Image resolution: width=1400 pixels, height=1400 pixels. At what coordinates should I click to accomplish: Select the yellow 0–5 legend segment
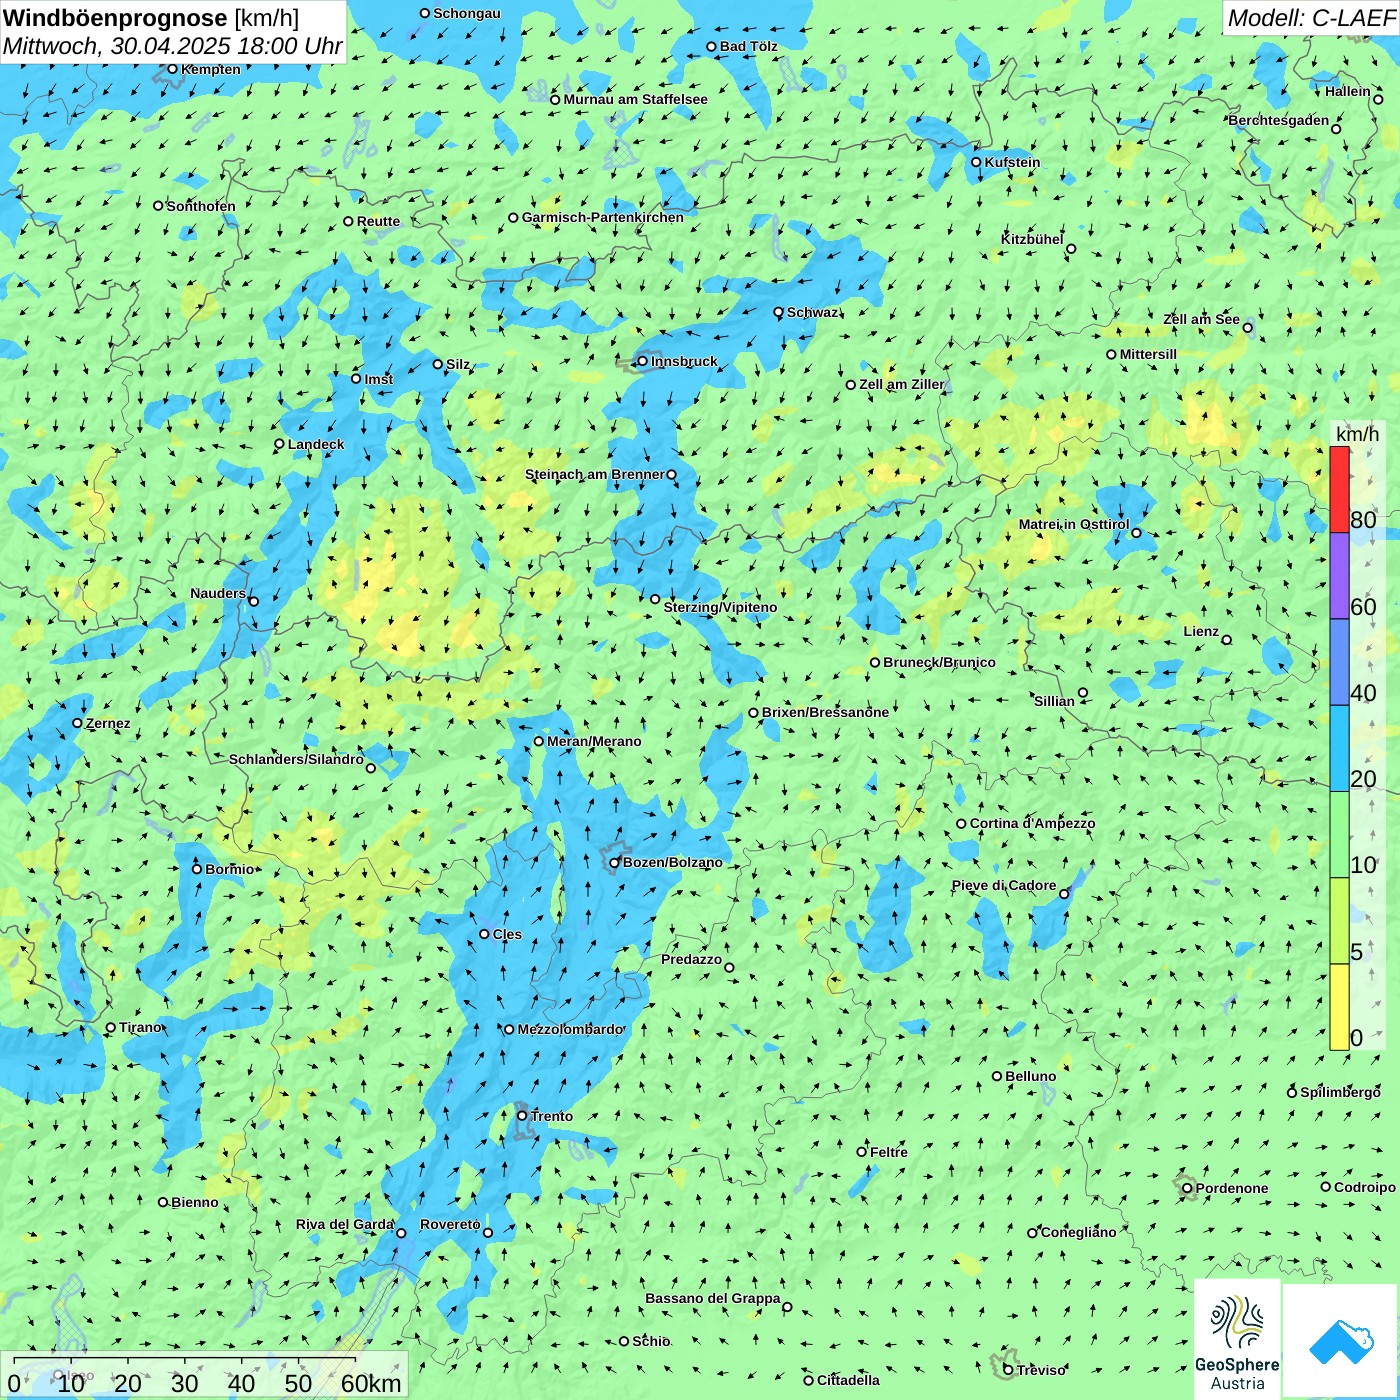tap(1339, 1007)
